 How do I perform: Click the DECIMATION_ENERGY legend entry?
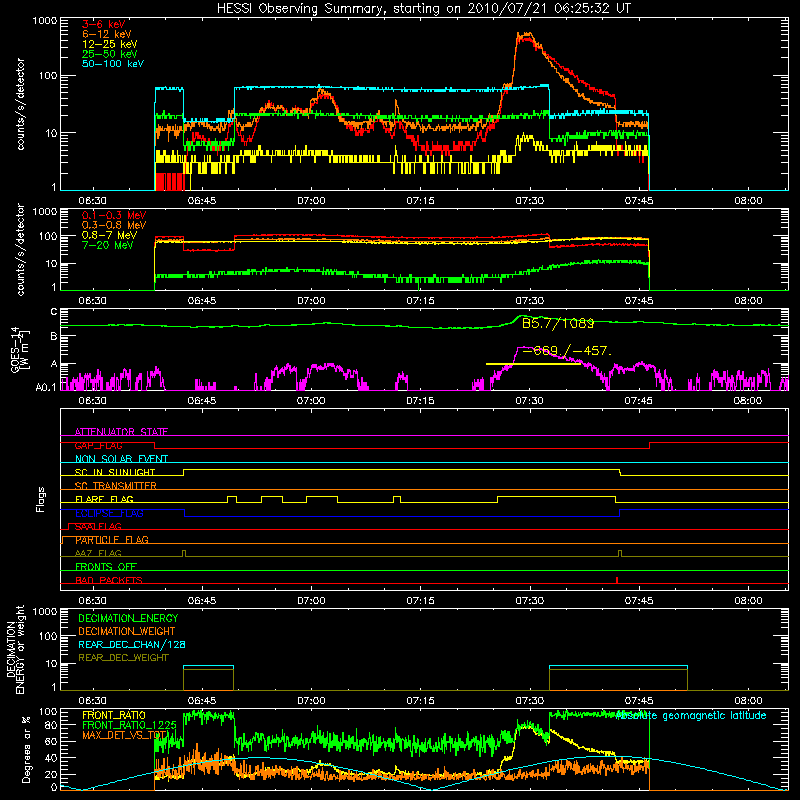pyautogui.click(x=128, y=618)
